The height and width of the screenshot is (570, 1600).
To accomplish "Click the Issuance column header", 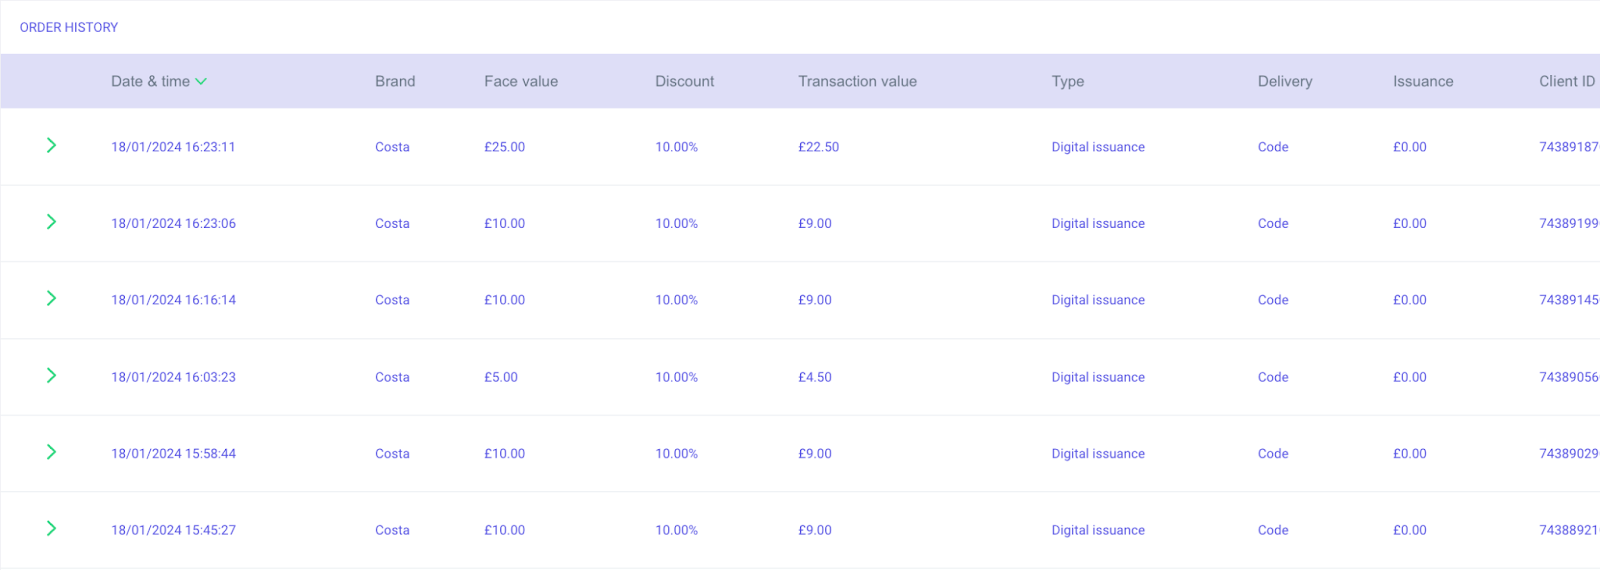I will [x=1423, y=82].
